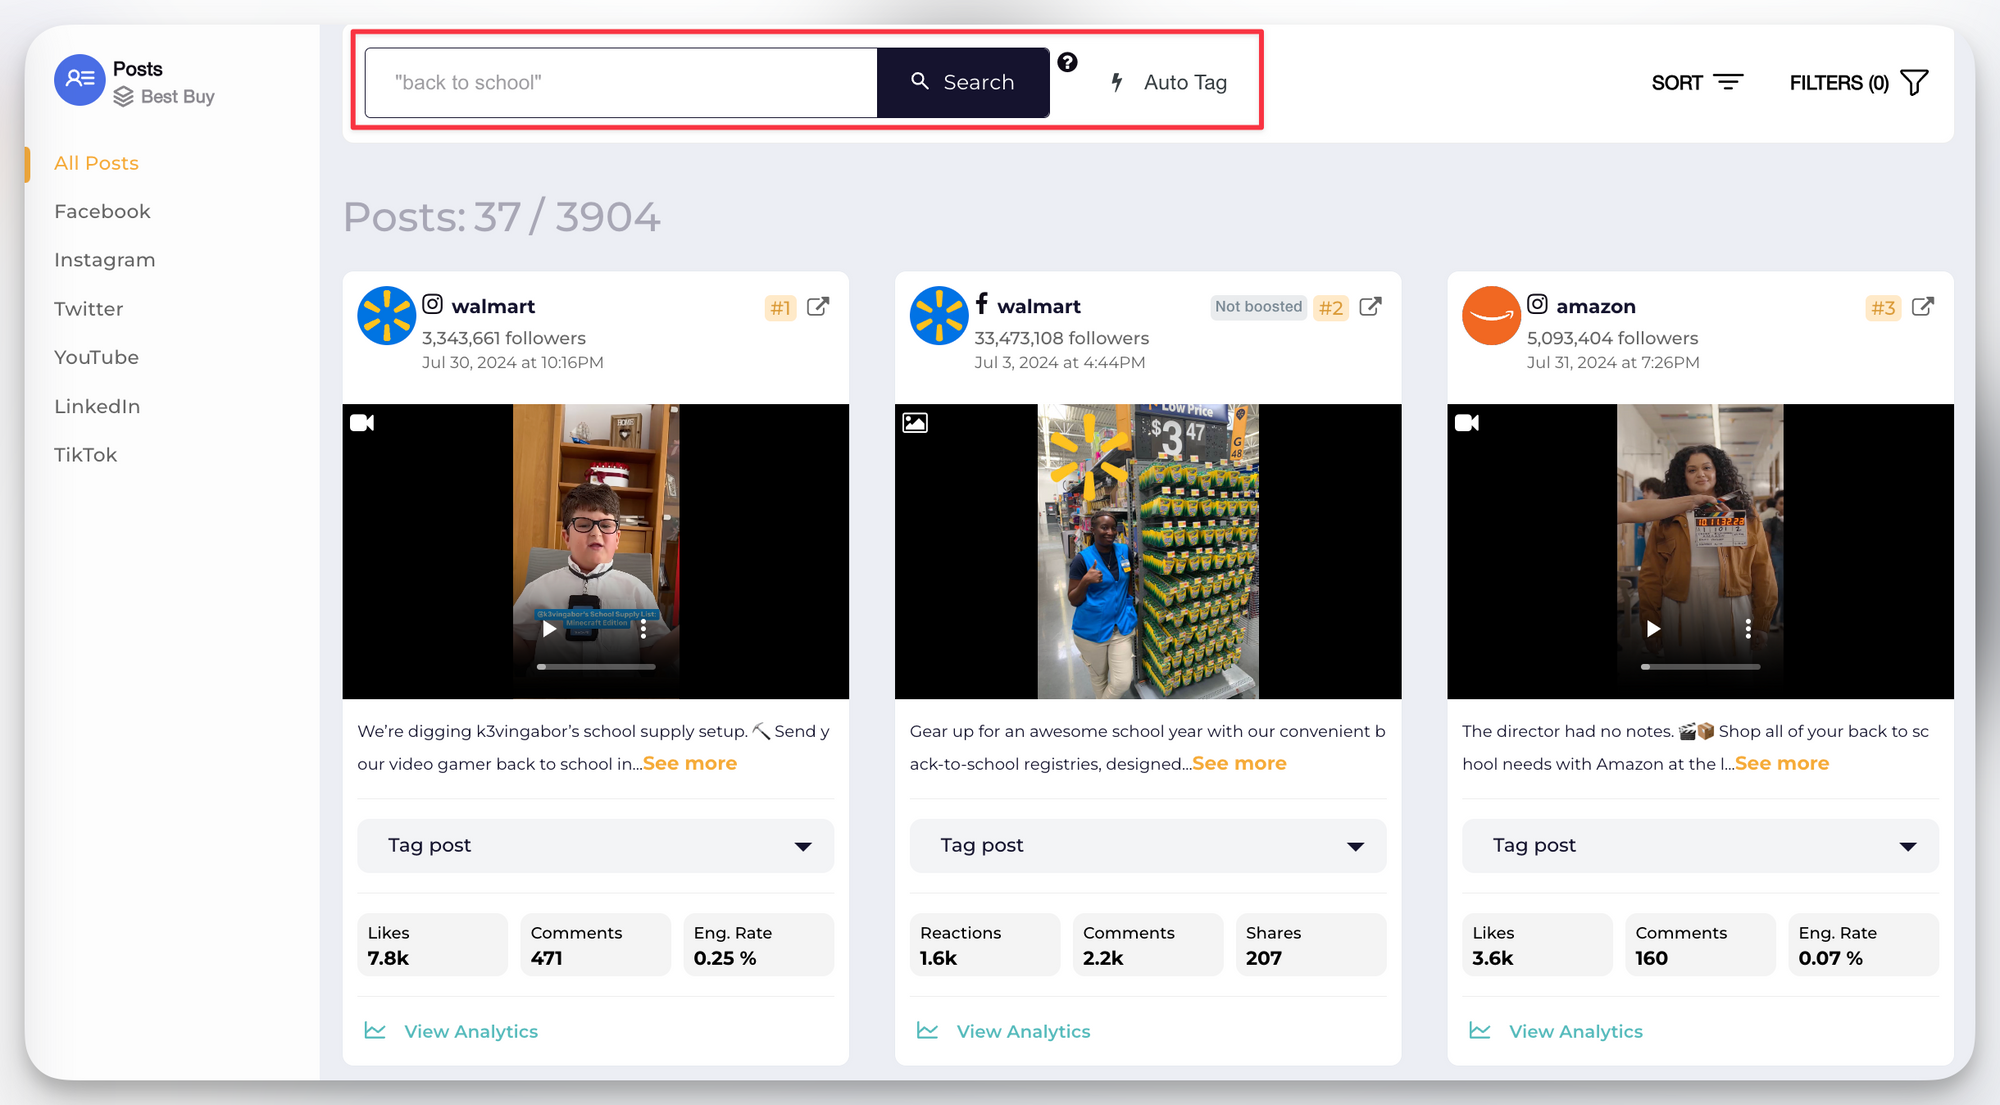Click the #2 rank badge
Screen dimensions: 2000x1105
pyautogui.click(x=1331, y=308)
